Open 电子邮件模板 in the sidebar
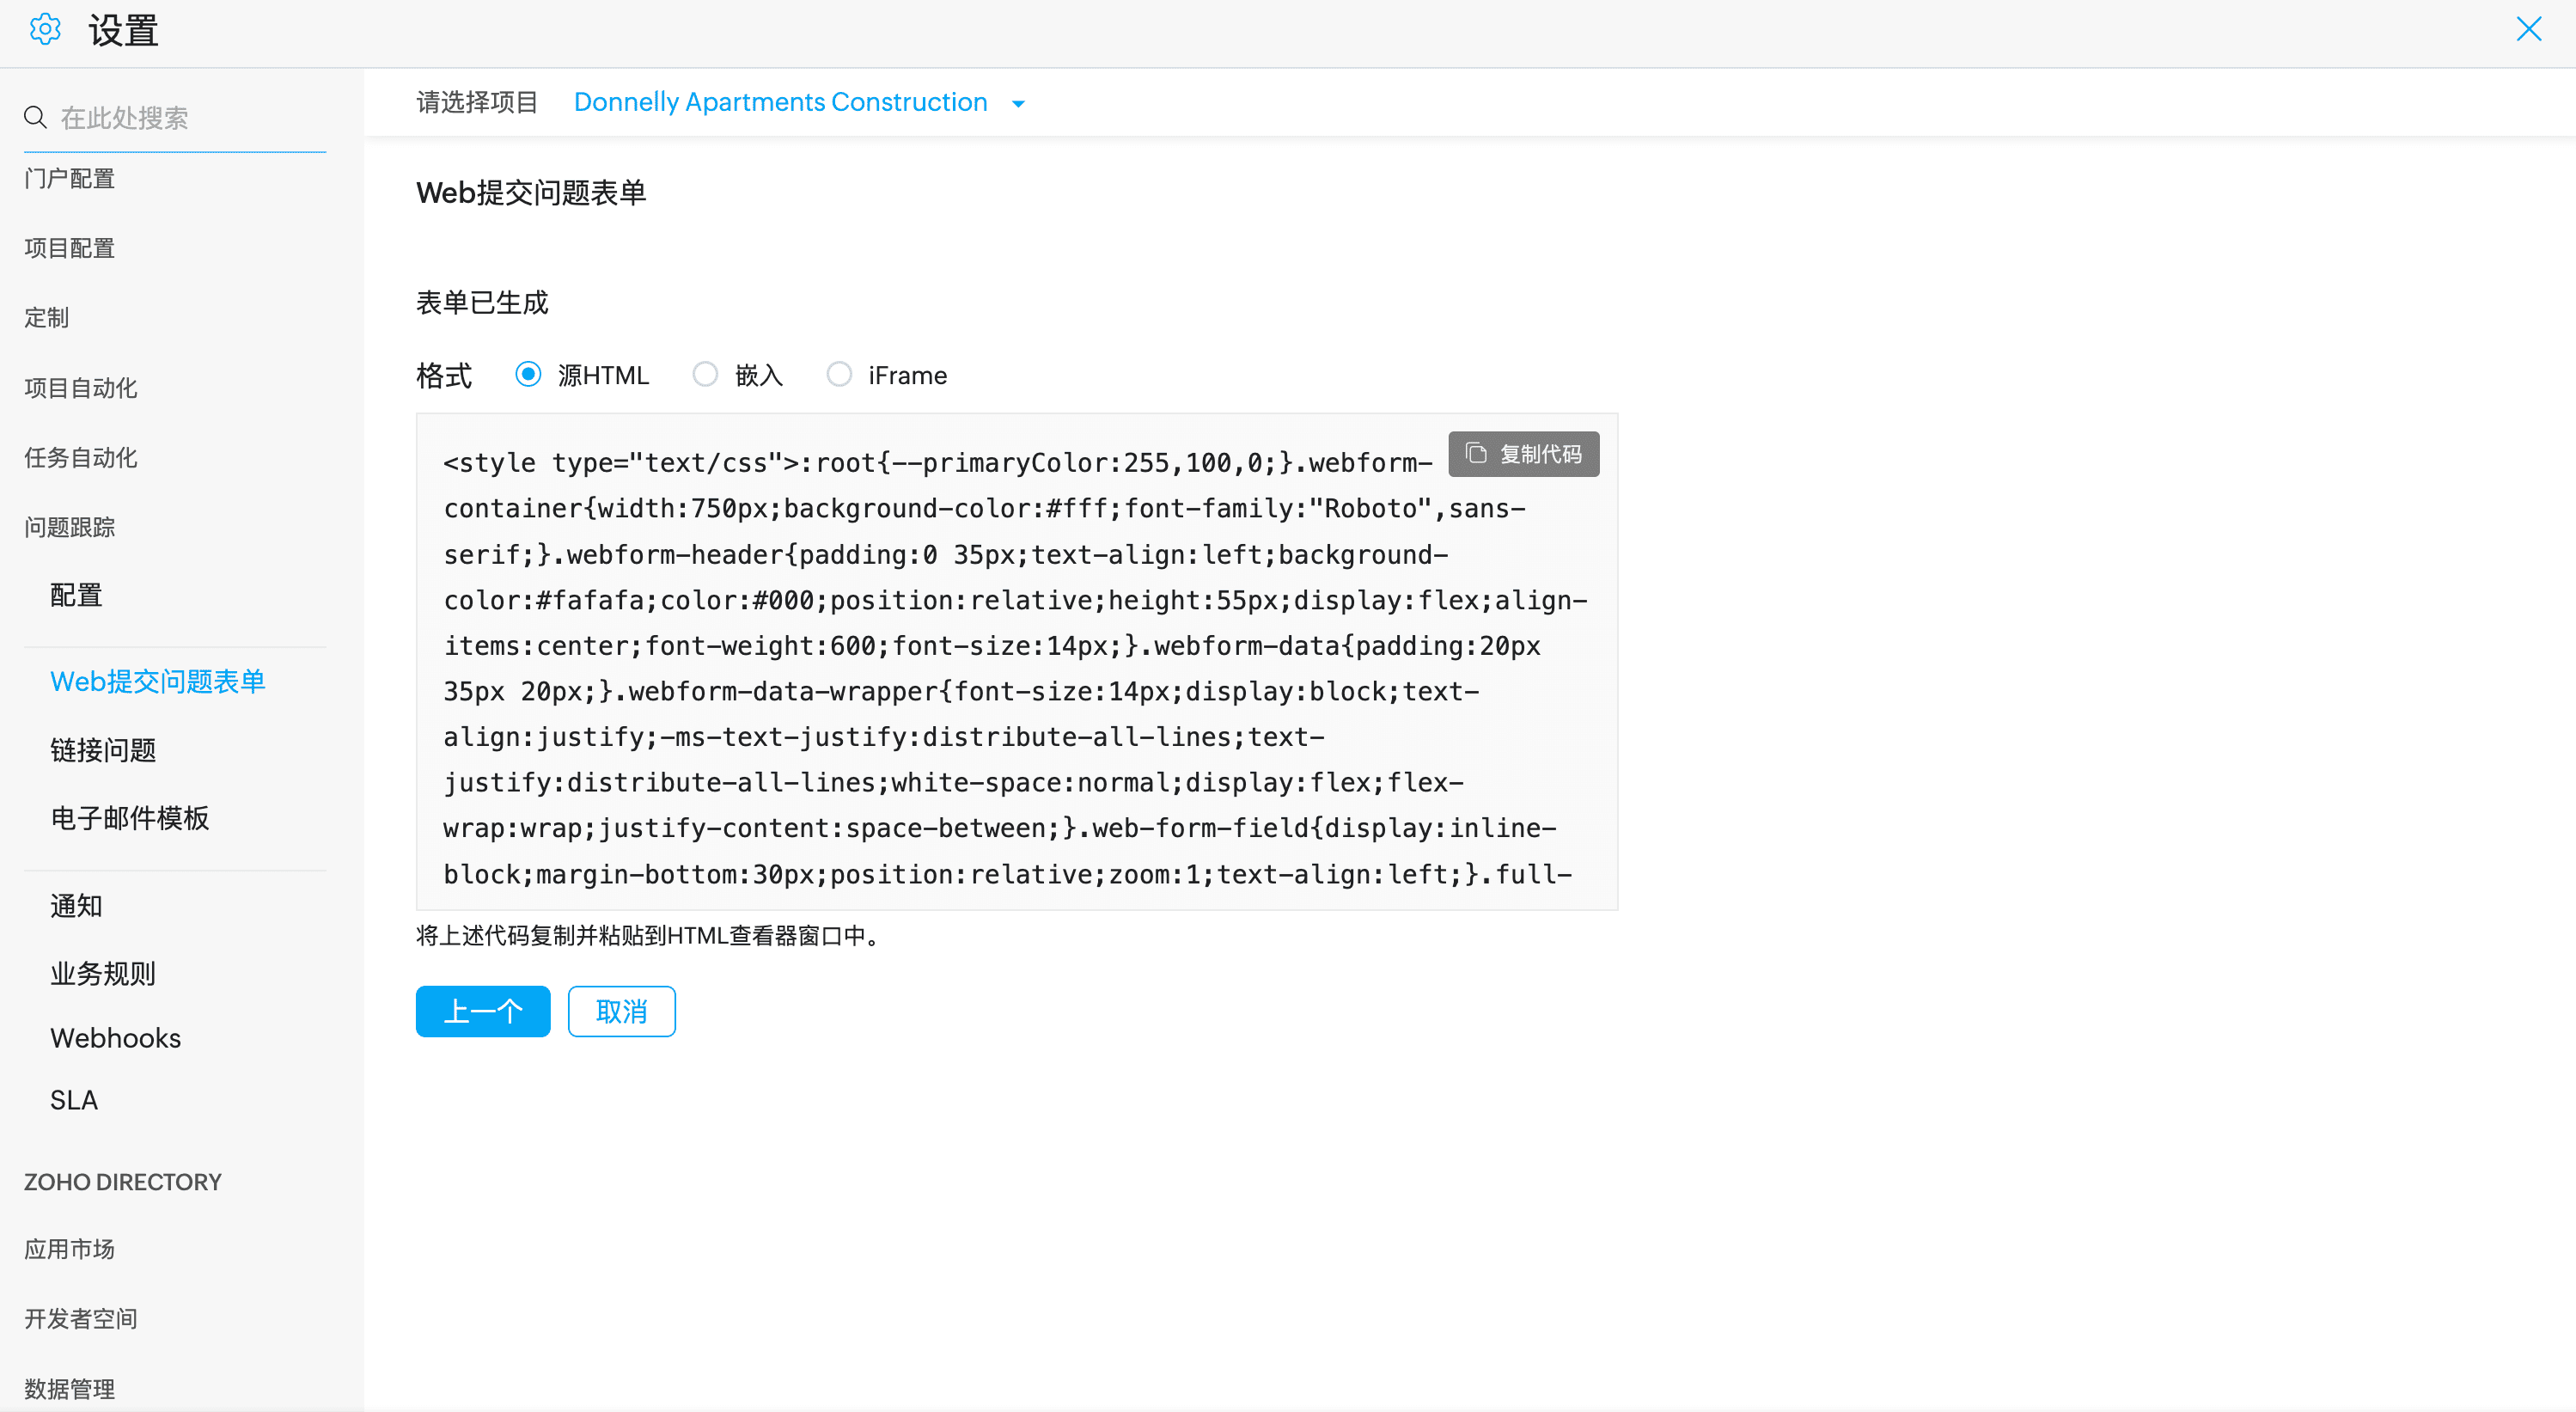This screenshot has width=2576, height=1412. tap(130, 818)
